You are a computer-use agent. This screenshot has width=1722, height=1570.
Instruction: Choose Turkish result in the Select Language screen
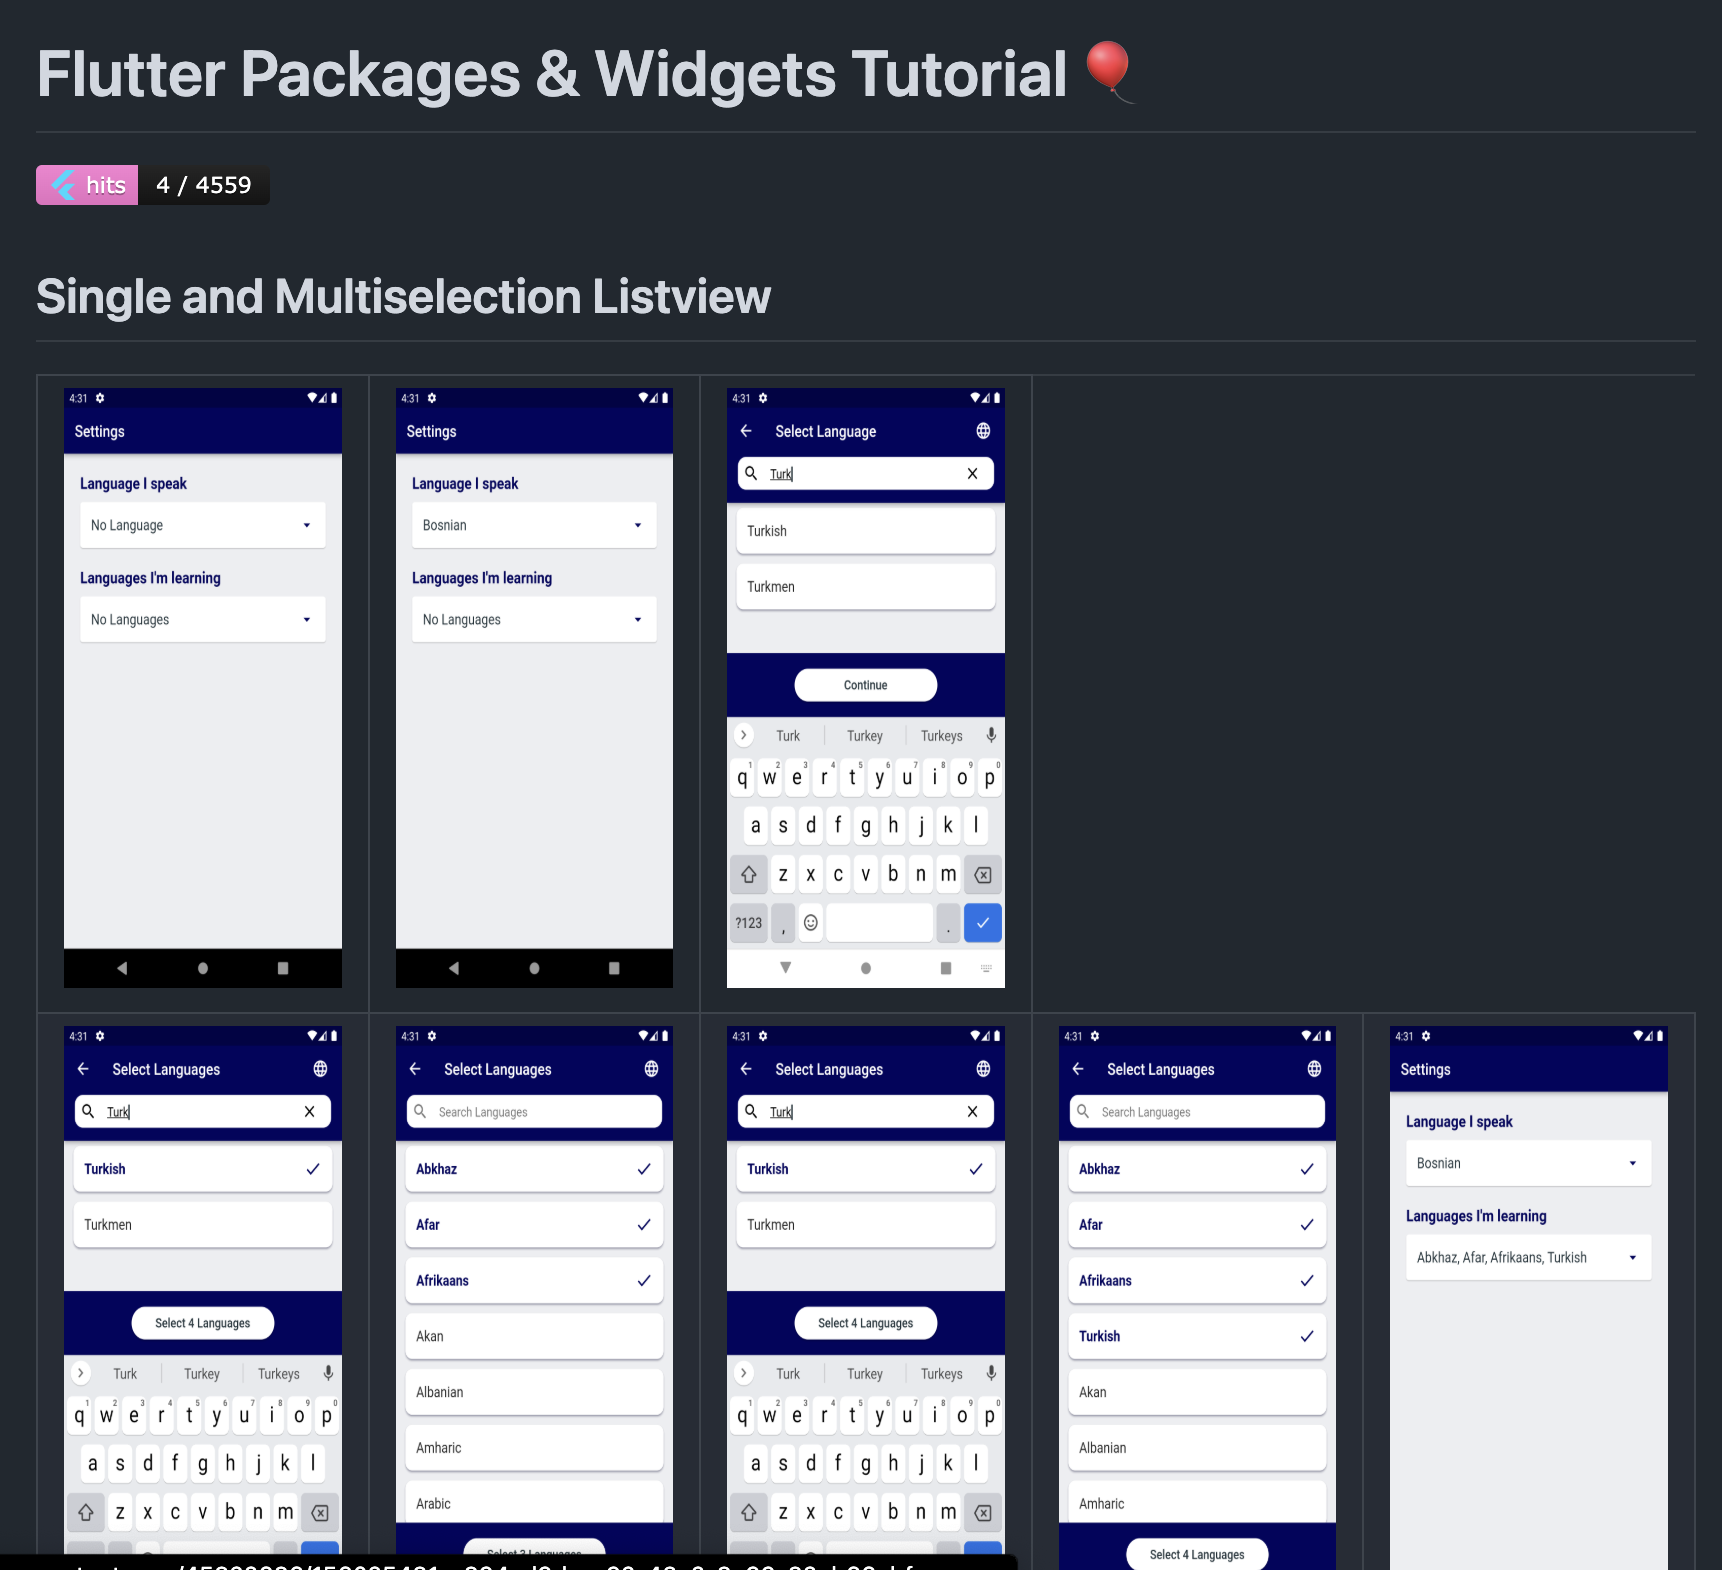865,531
